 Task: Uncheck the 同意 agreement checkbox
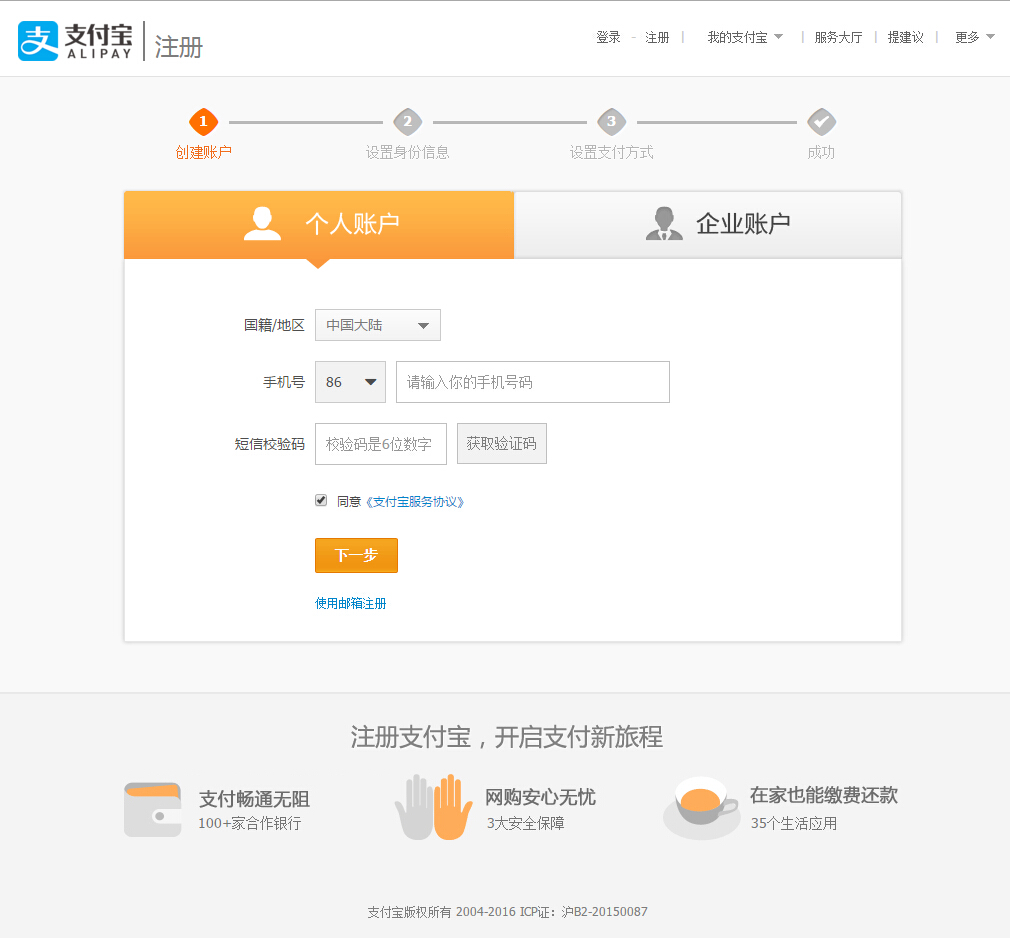[321, 500]
